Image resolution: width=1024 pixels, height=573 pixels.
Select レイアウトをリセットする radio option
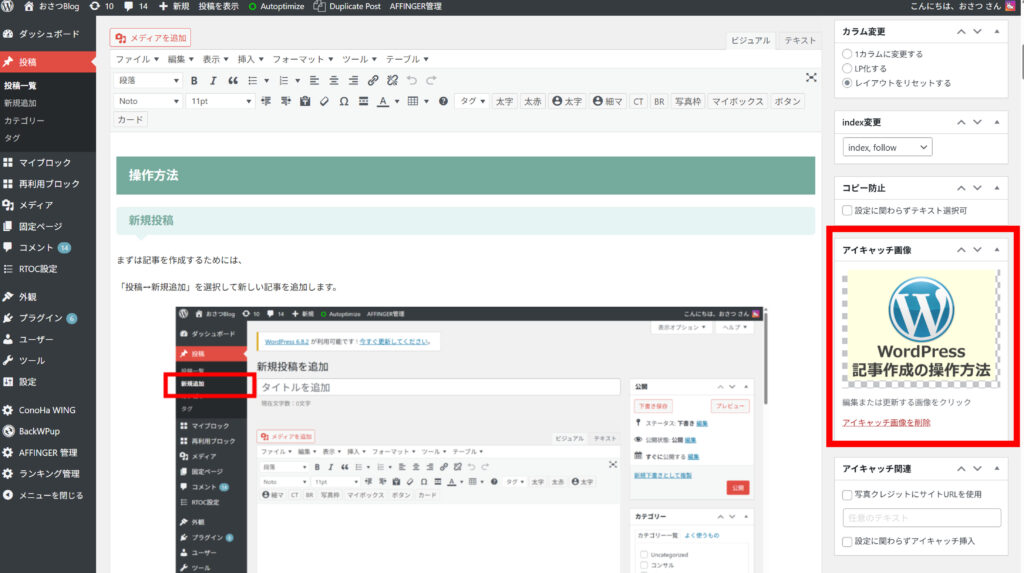pos(847,83)
